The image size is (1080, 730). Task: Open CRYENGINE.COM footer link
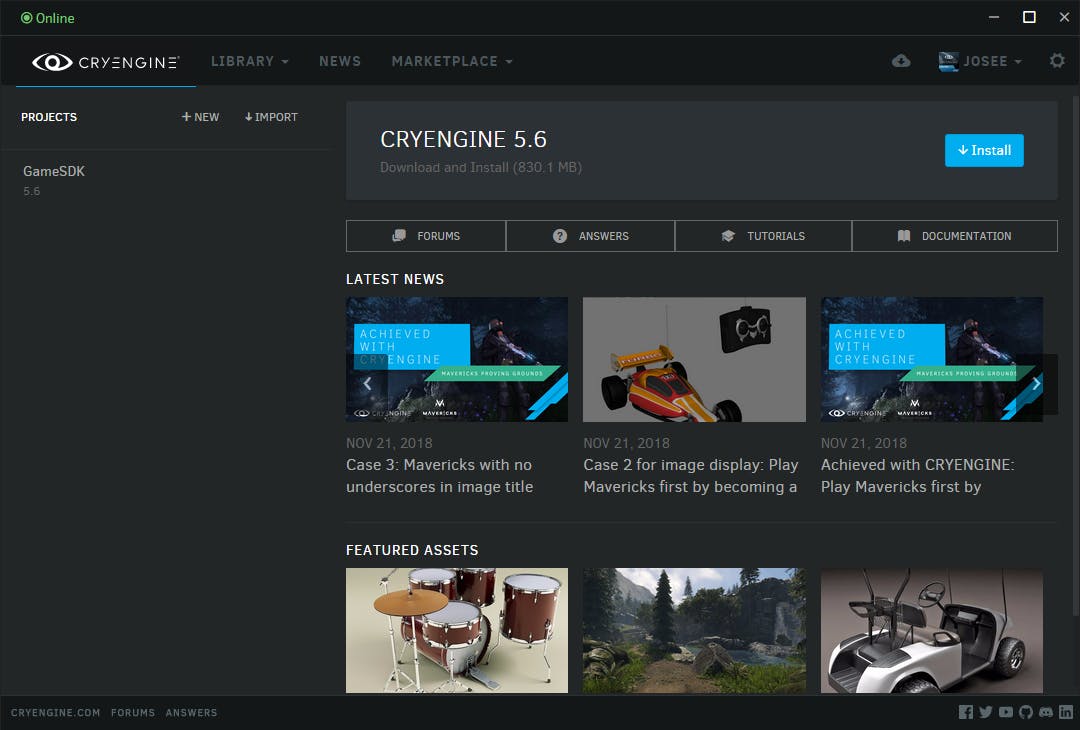point(55,713)
